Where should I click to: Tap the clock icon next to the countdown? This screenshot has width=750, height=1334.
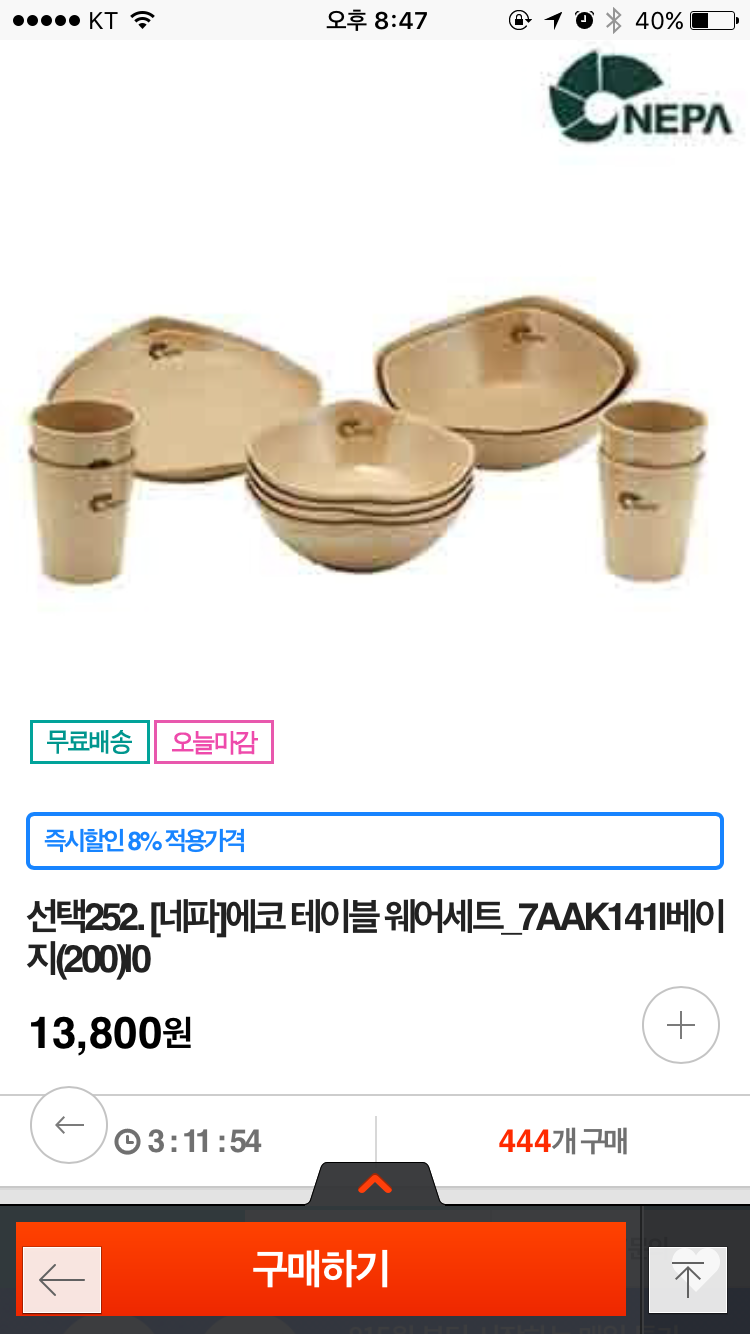tap(127, 1141)
